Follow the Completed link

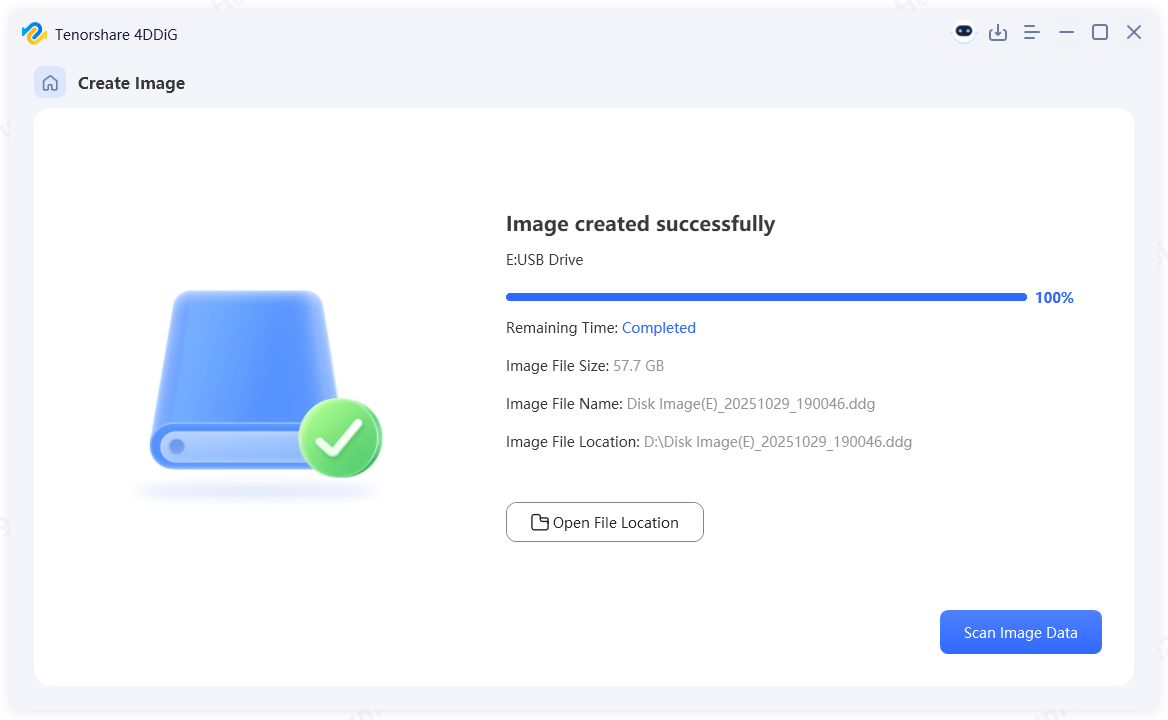[659, 327]
